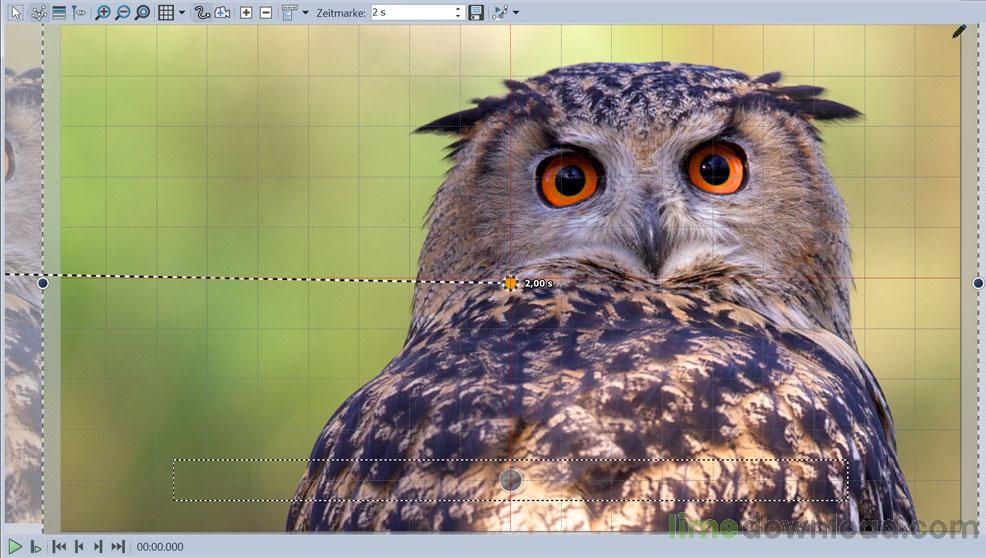
Task: Click the right edge frame handle
Action: 978,283
